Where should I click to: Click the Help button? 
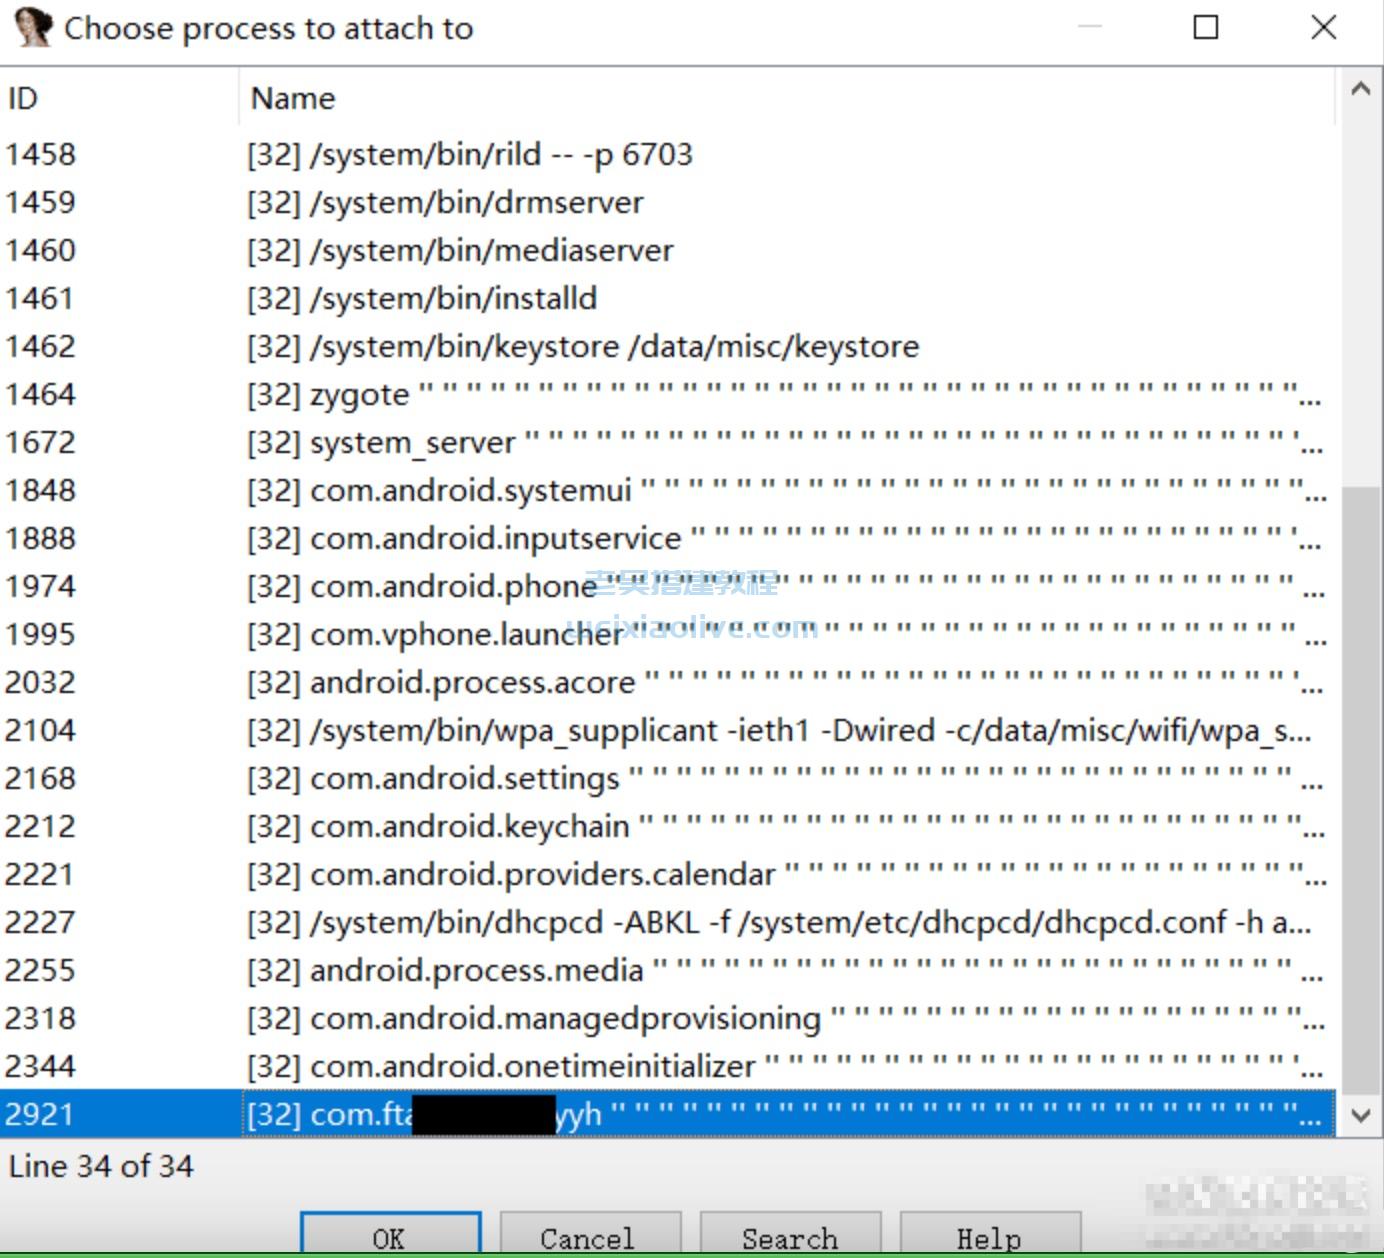[989, 1237]
